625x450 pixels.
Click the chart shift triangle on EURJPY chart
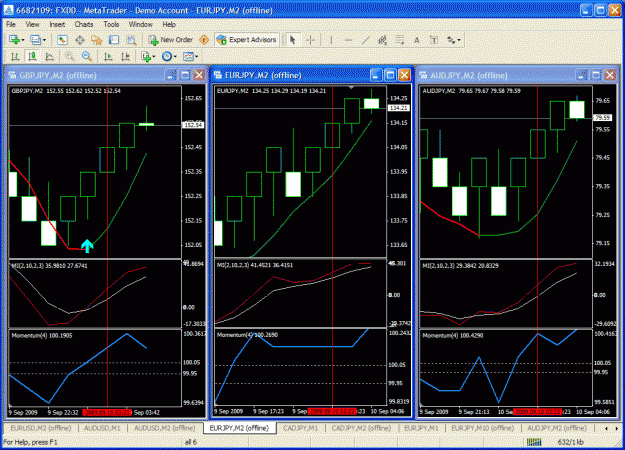coord(351,87)
